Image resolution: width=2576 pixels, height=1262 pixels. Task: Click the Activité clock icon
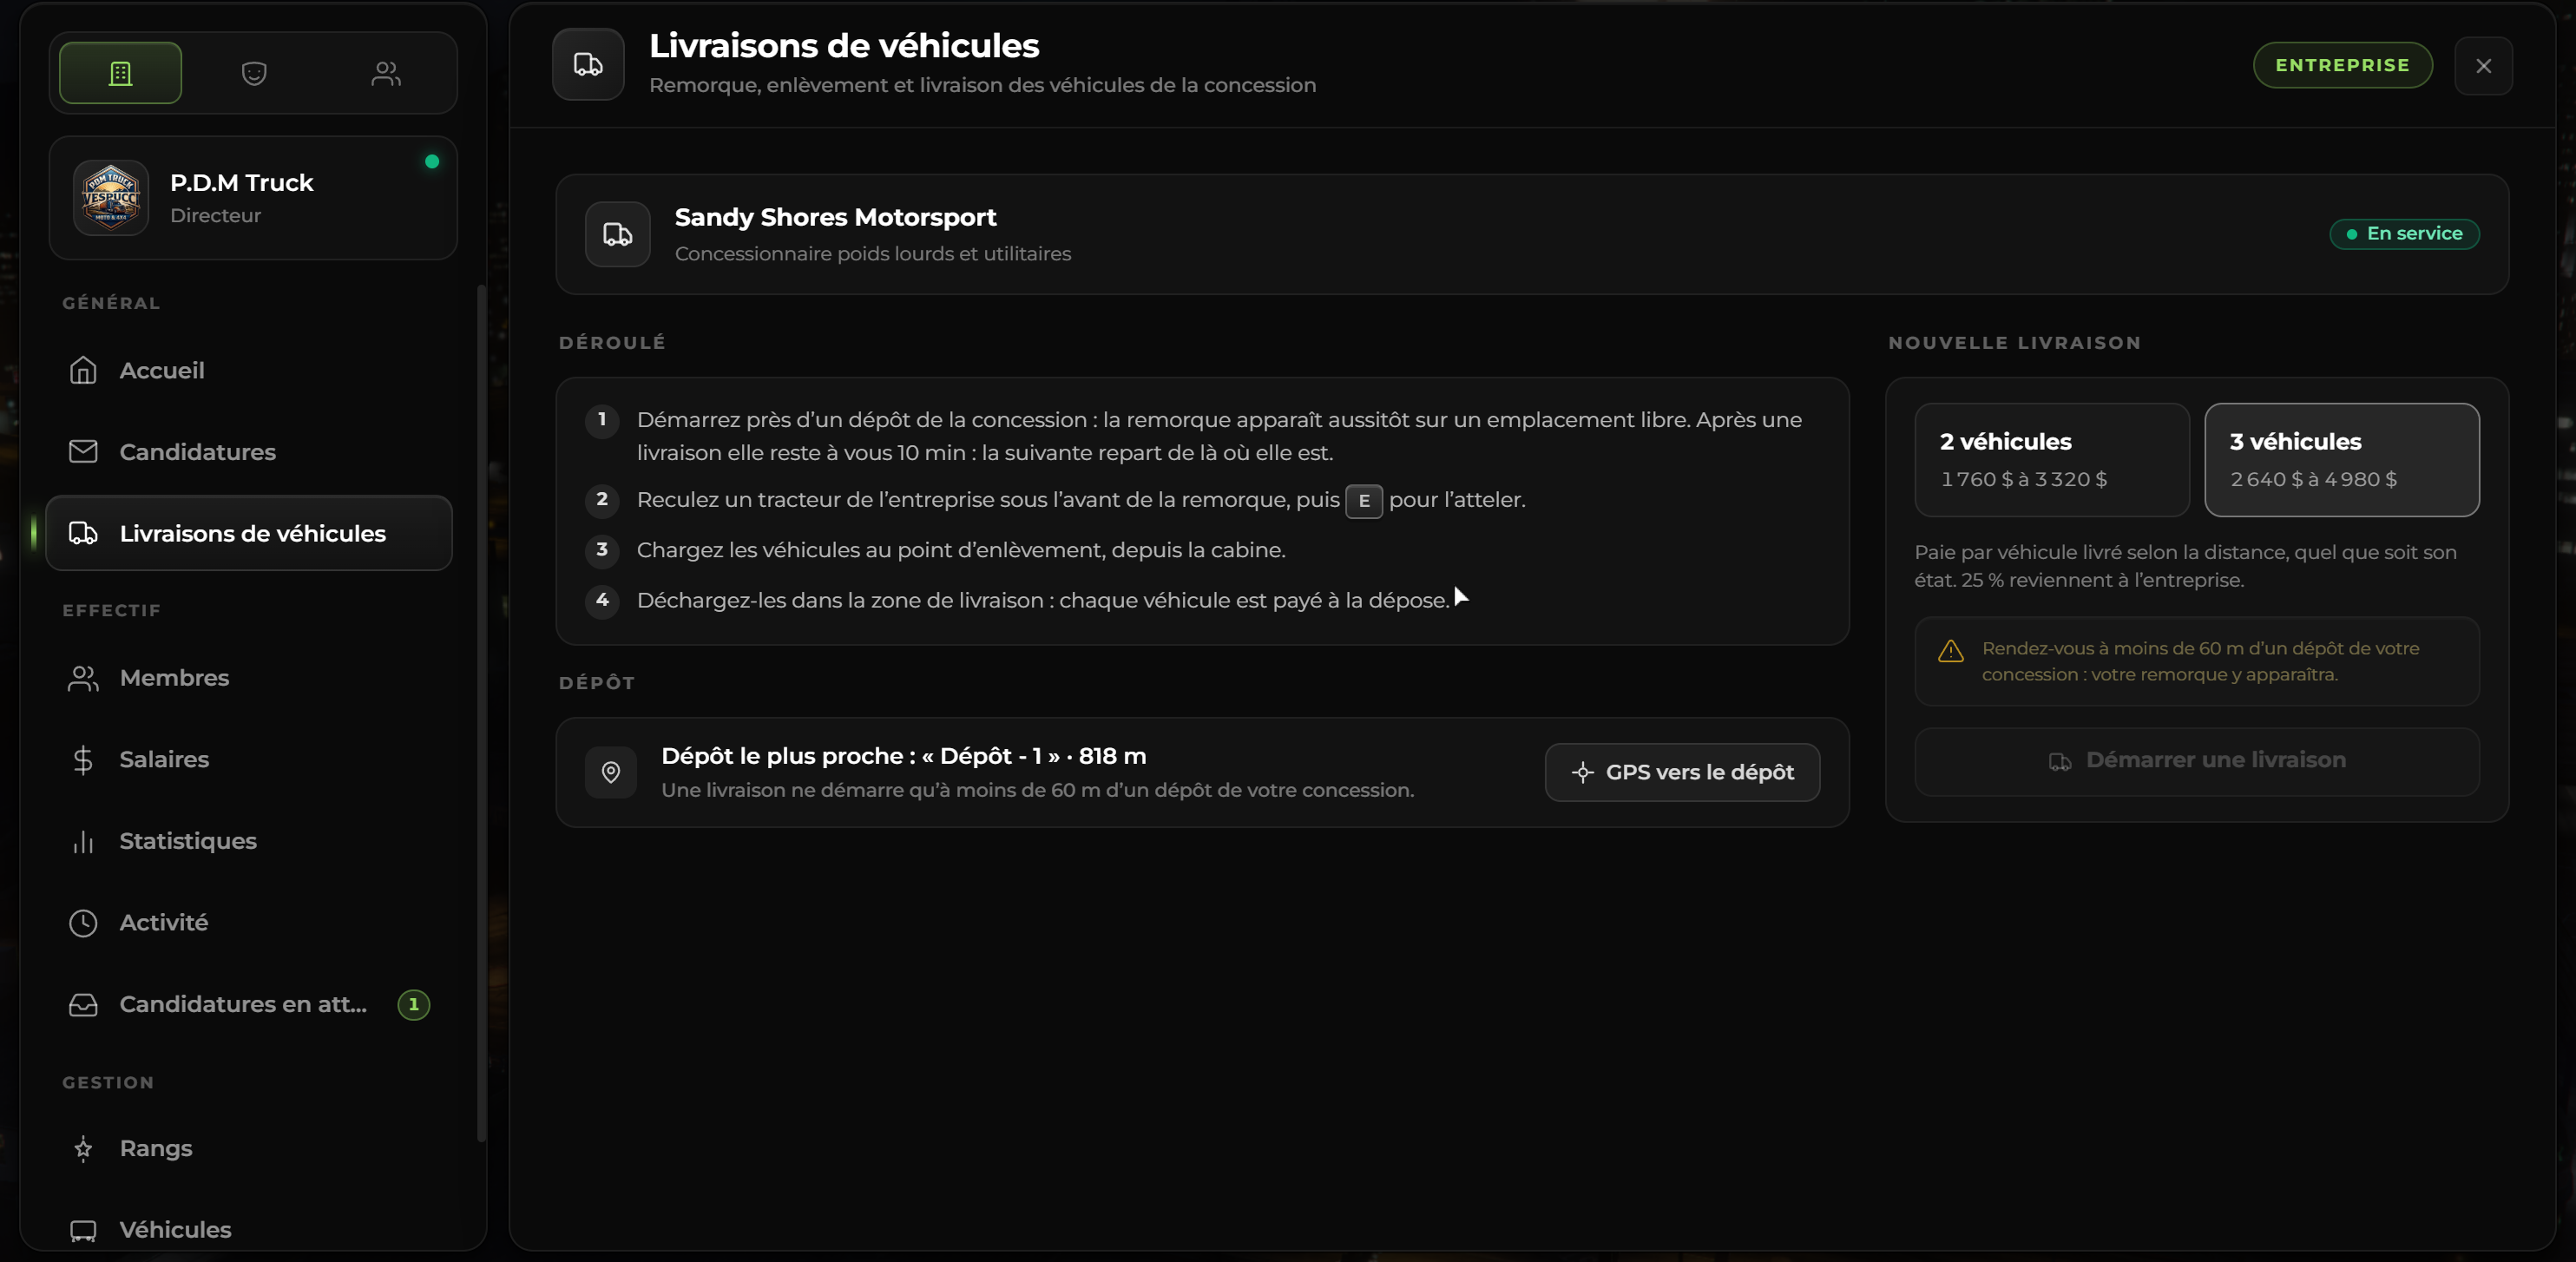[83, 923]
